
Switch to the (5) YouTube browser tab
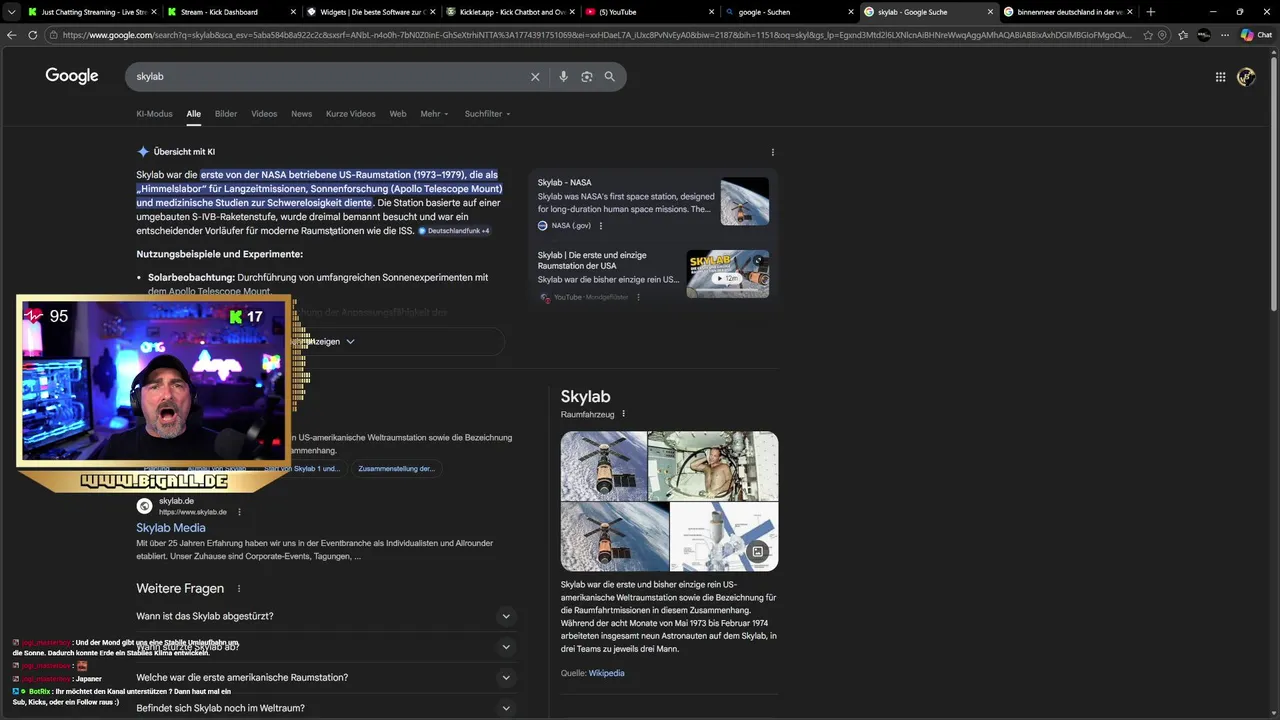(650, 12)
